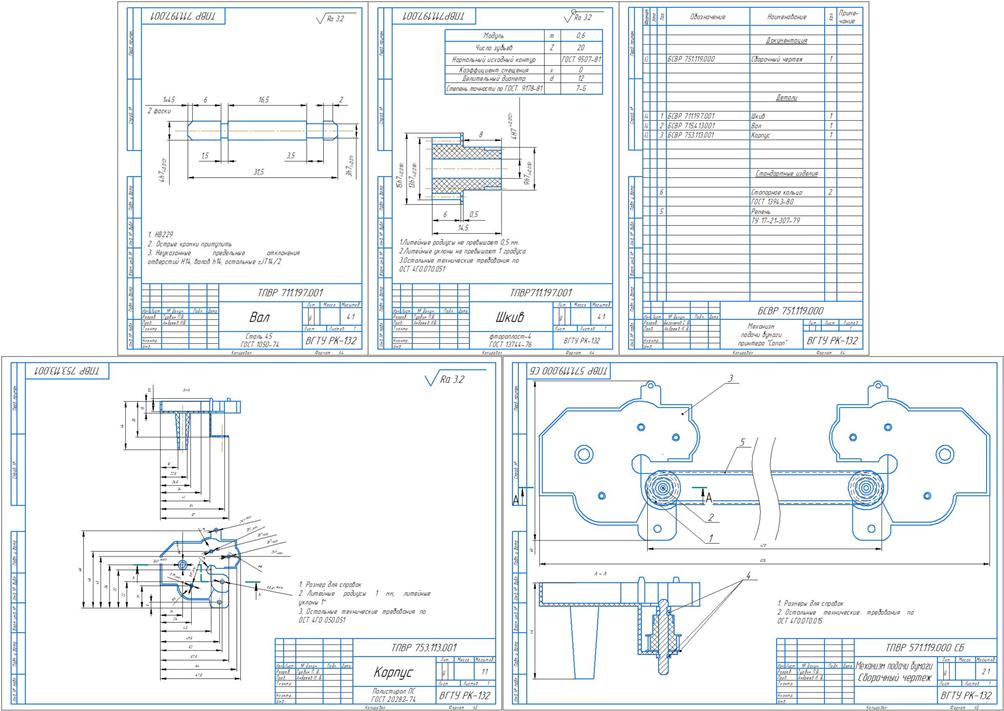This screenshot has width=1004, height=711.
Task: Click '2 фаски' label on the Вал drawing
Action: pos(160,111)
